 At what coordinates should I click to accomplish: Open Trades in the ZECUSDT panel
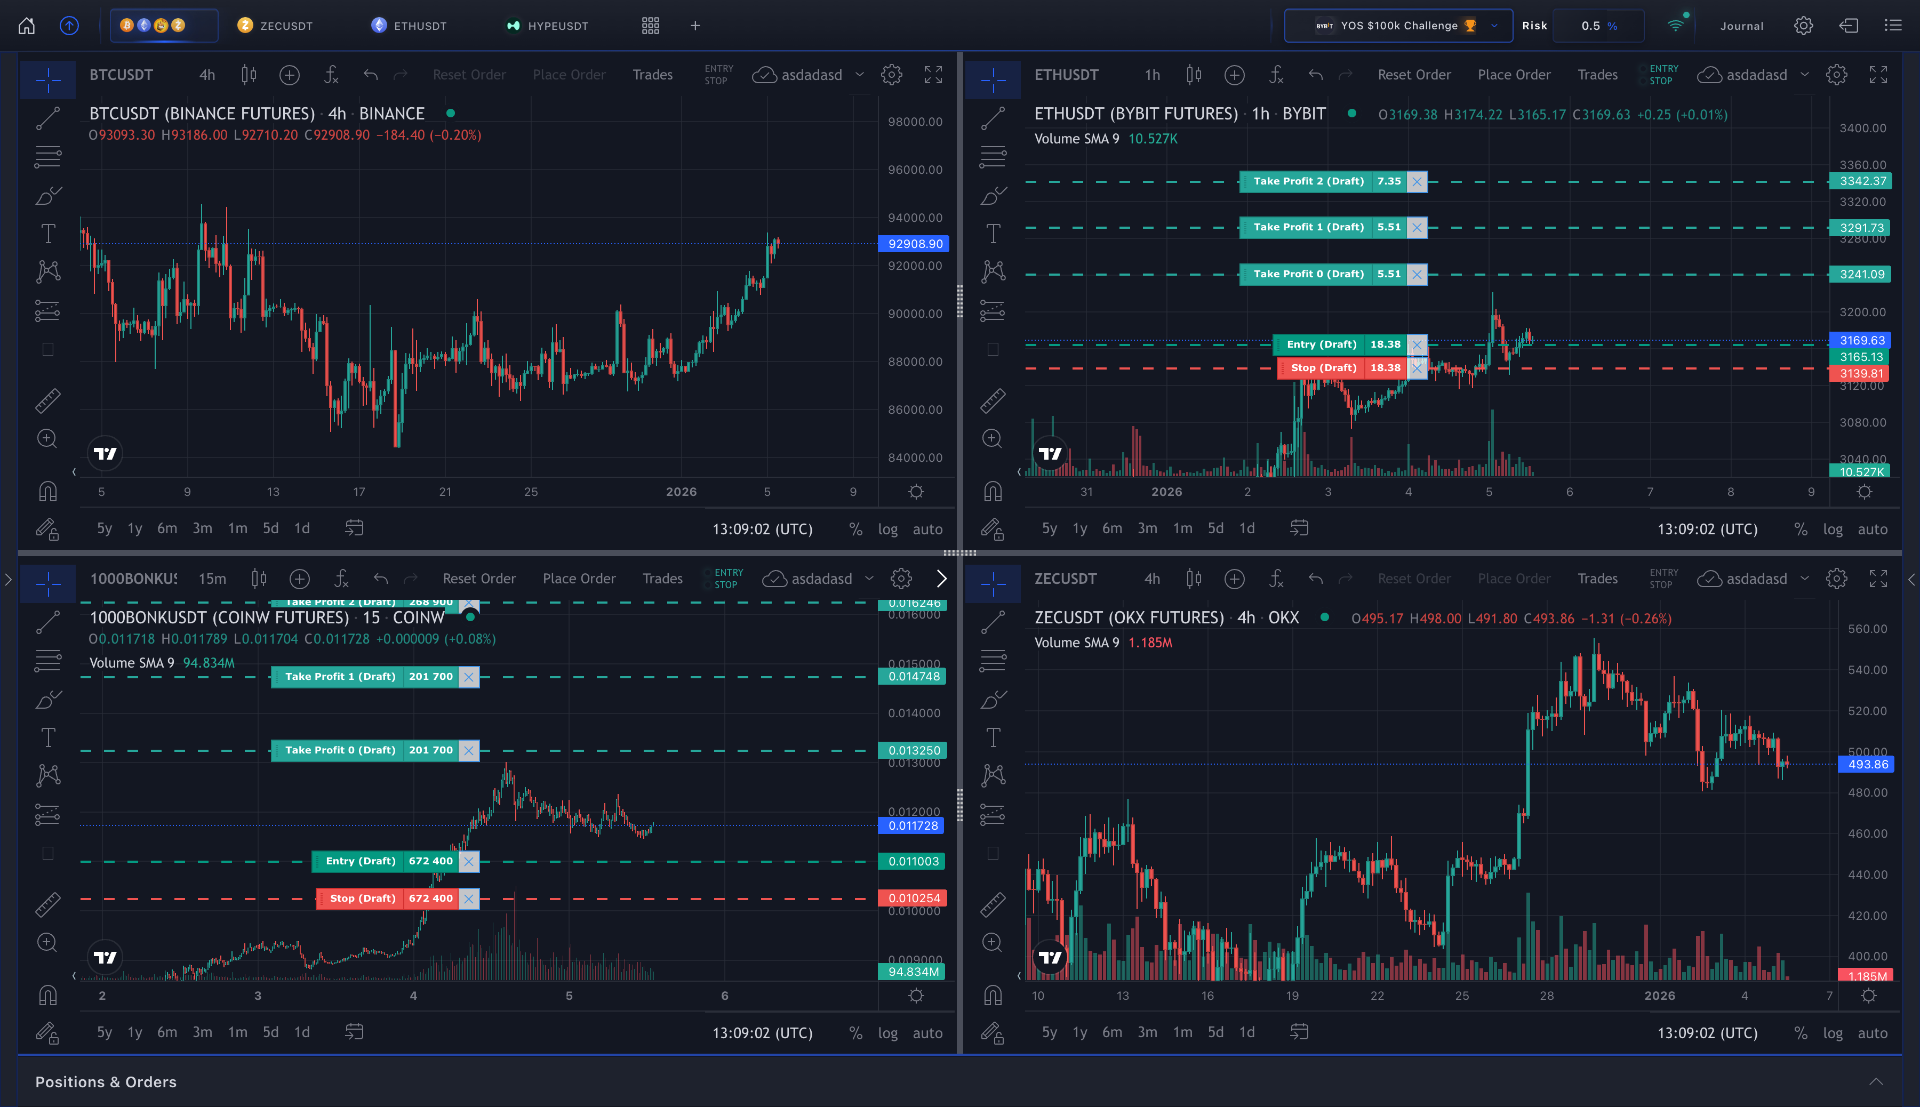[x=1598, y=579]
